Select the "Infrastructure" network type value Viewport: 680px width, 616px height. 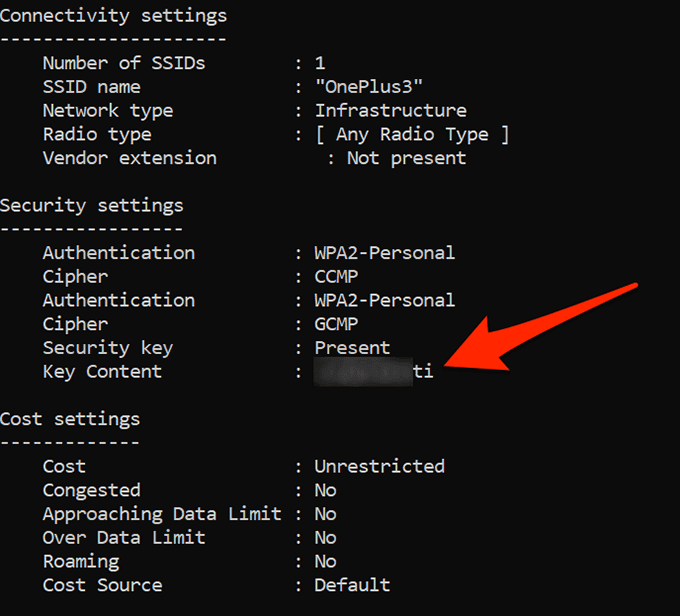[390, 111]
